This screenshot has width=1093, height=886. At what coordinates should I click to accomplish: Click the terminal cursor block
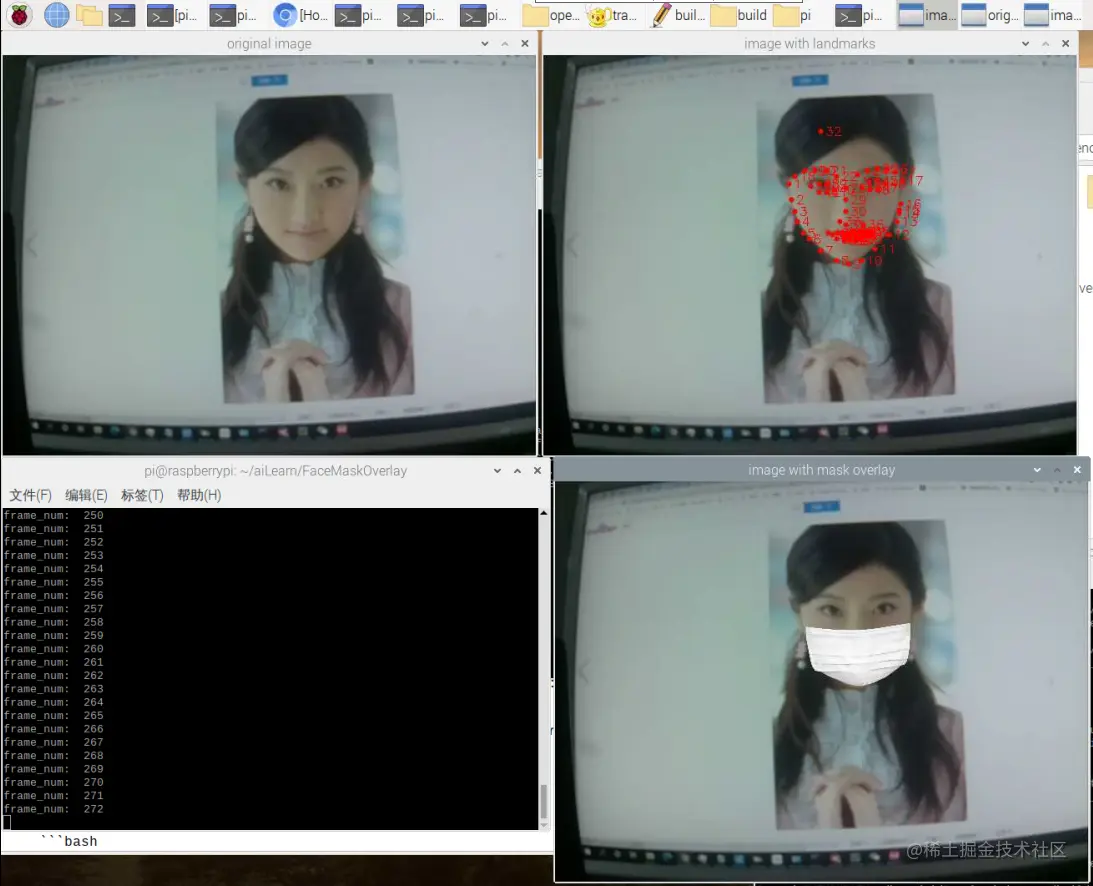(x=7, y=822)
